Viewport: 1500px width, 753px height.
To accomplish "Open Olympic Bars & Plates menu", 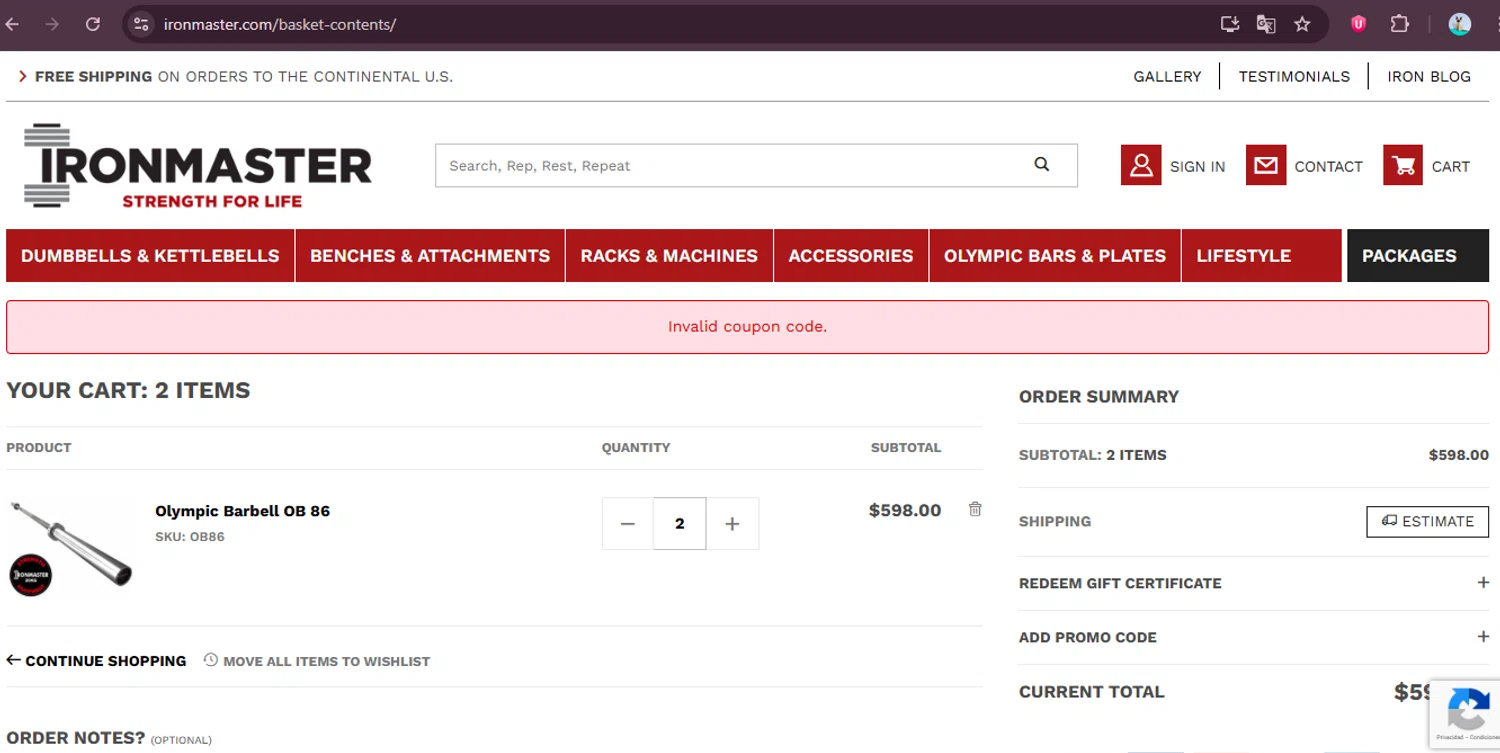I will click(1055, 256).
